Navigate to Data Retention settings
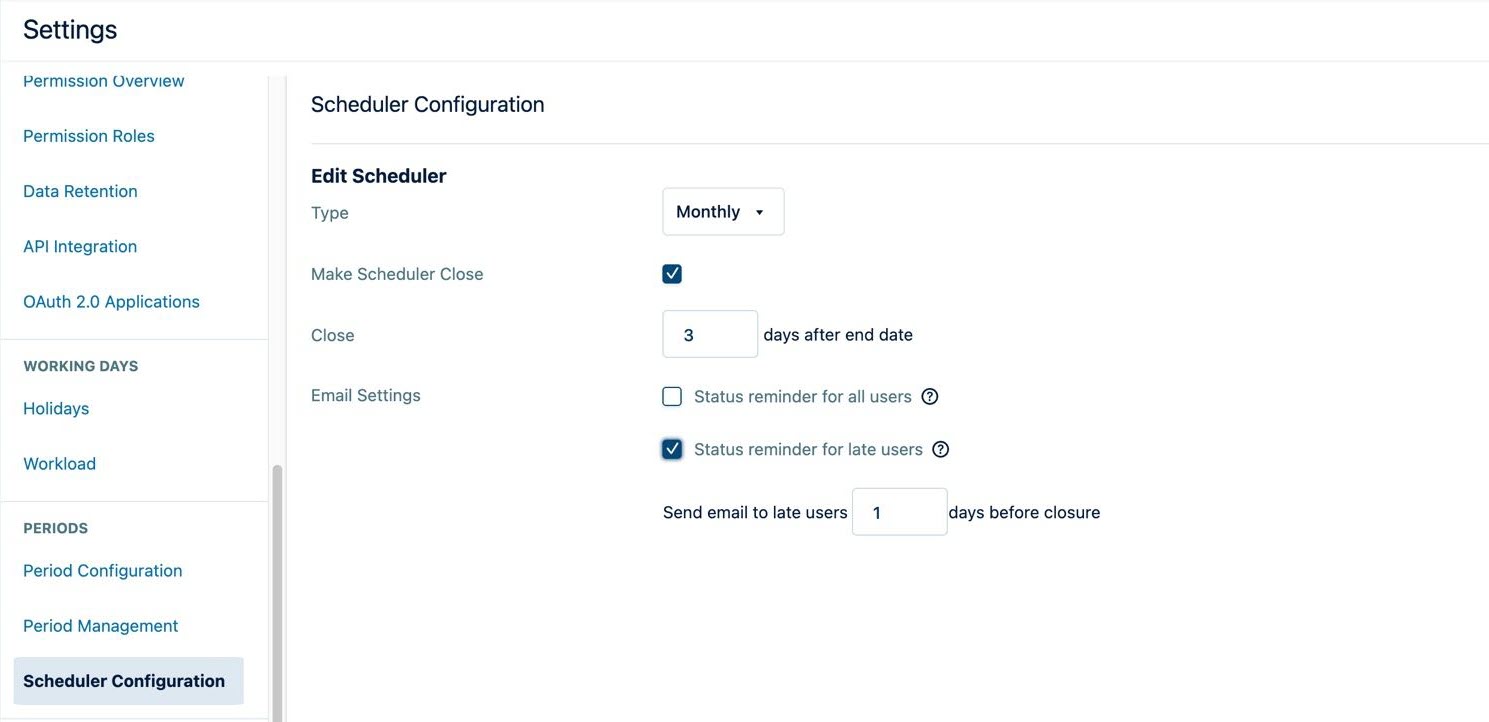 point(79,191)
